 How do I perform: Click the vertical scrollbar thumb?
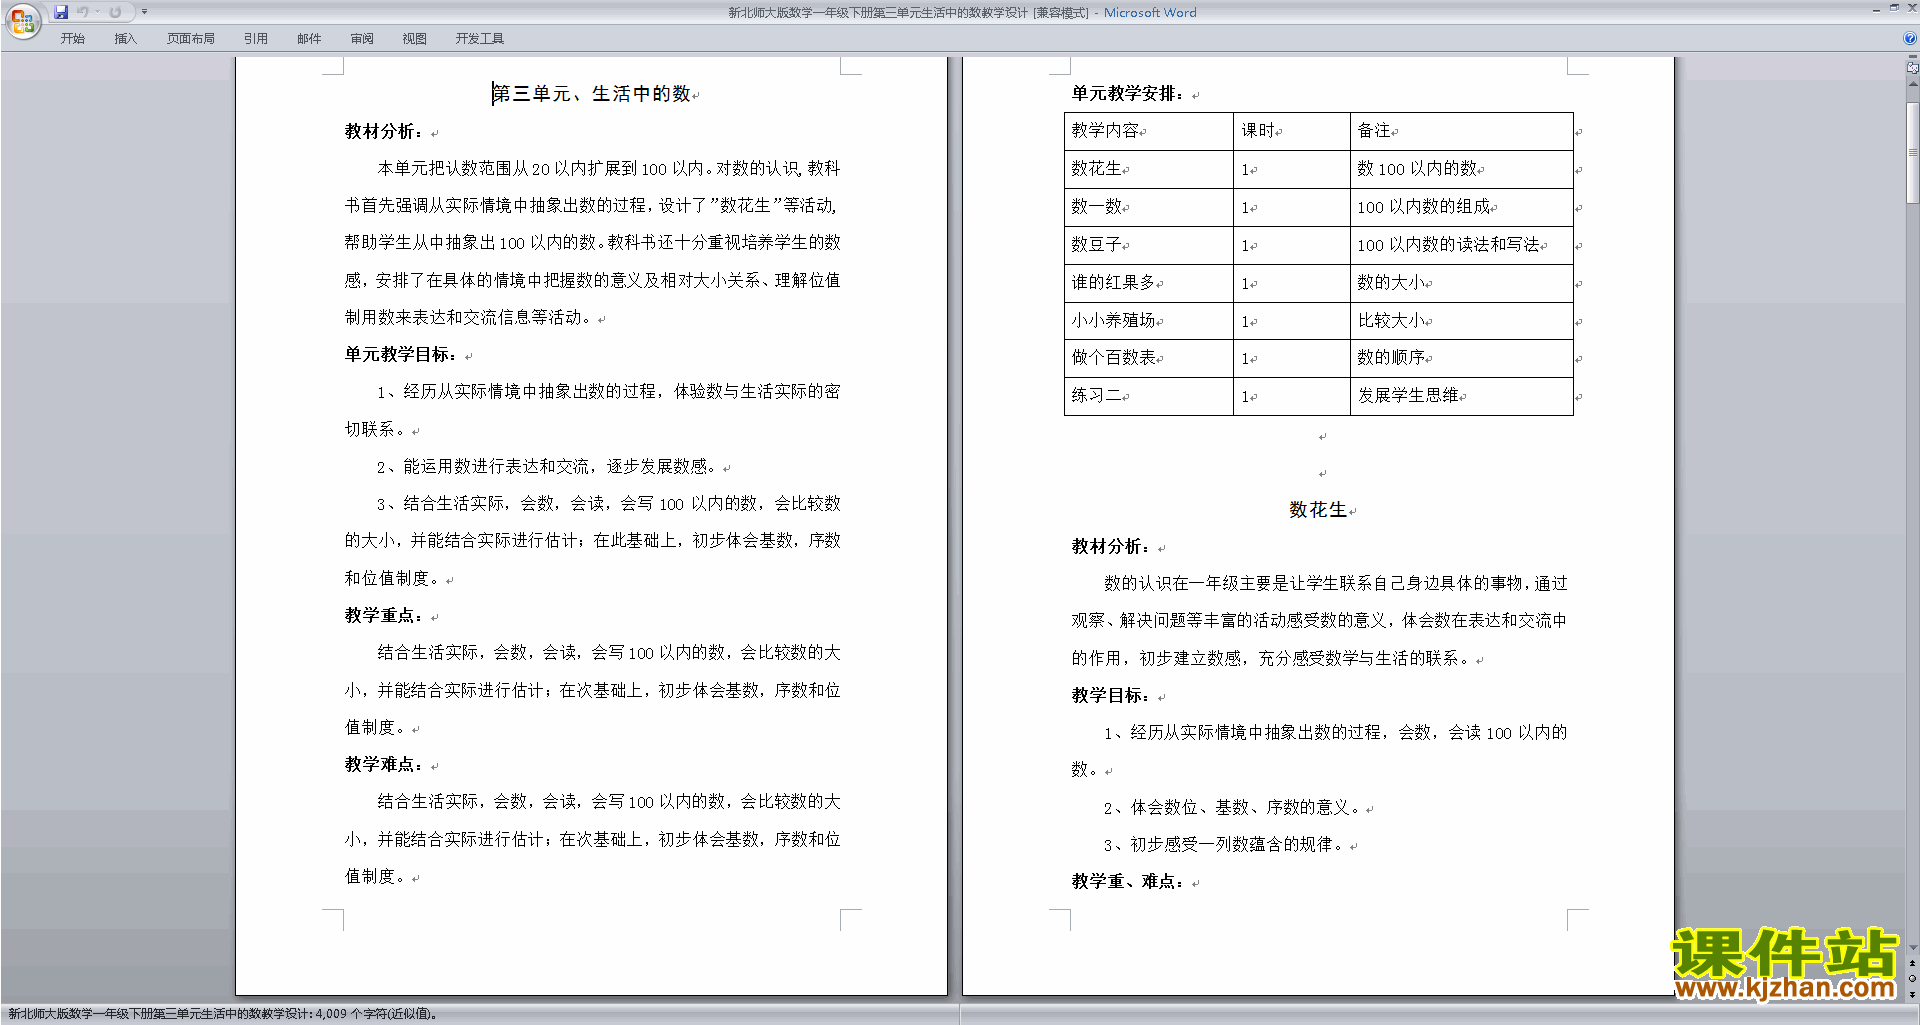1913,153
